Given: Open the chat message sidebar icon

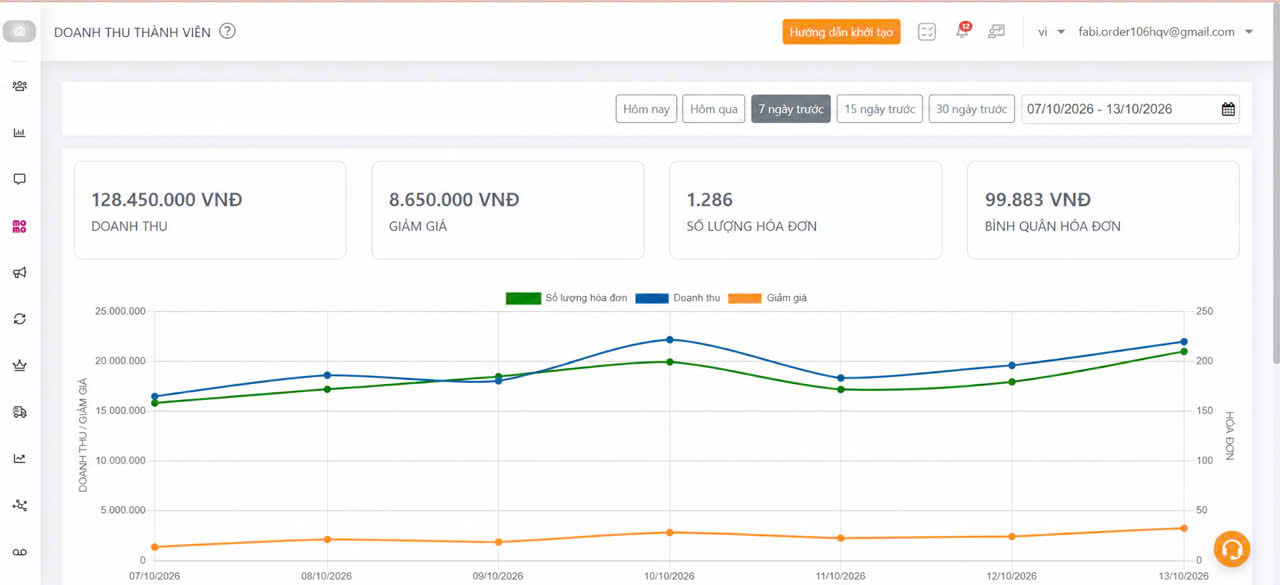Looking at the screenshot, I should tap(19, 180).
